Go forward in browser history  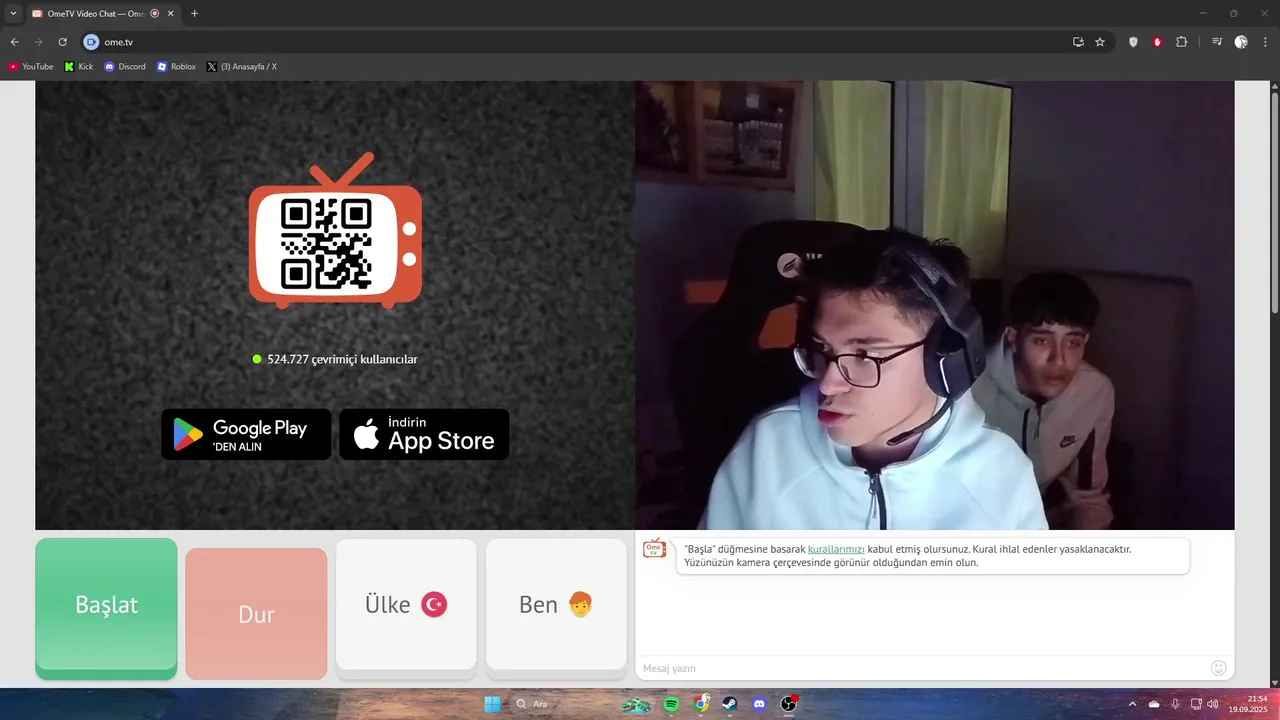(38, 42)
